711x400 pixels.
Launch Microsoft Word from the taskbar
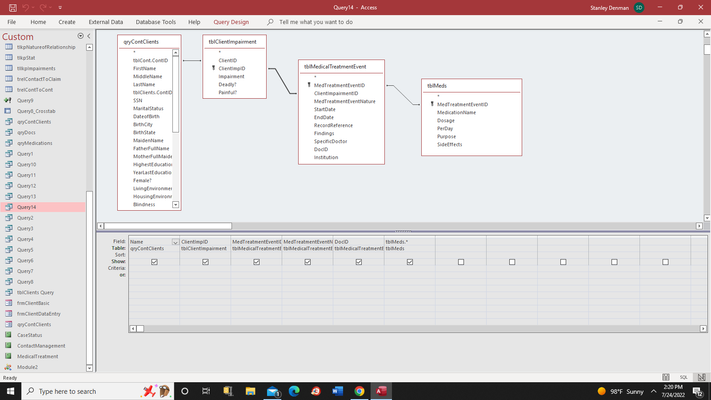337,391
